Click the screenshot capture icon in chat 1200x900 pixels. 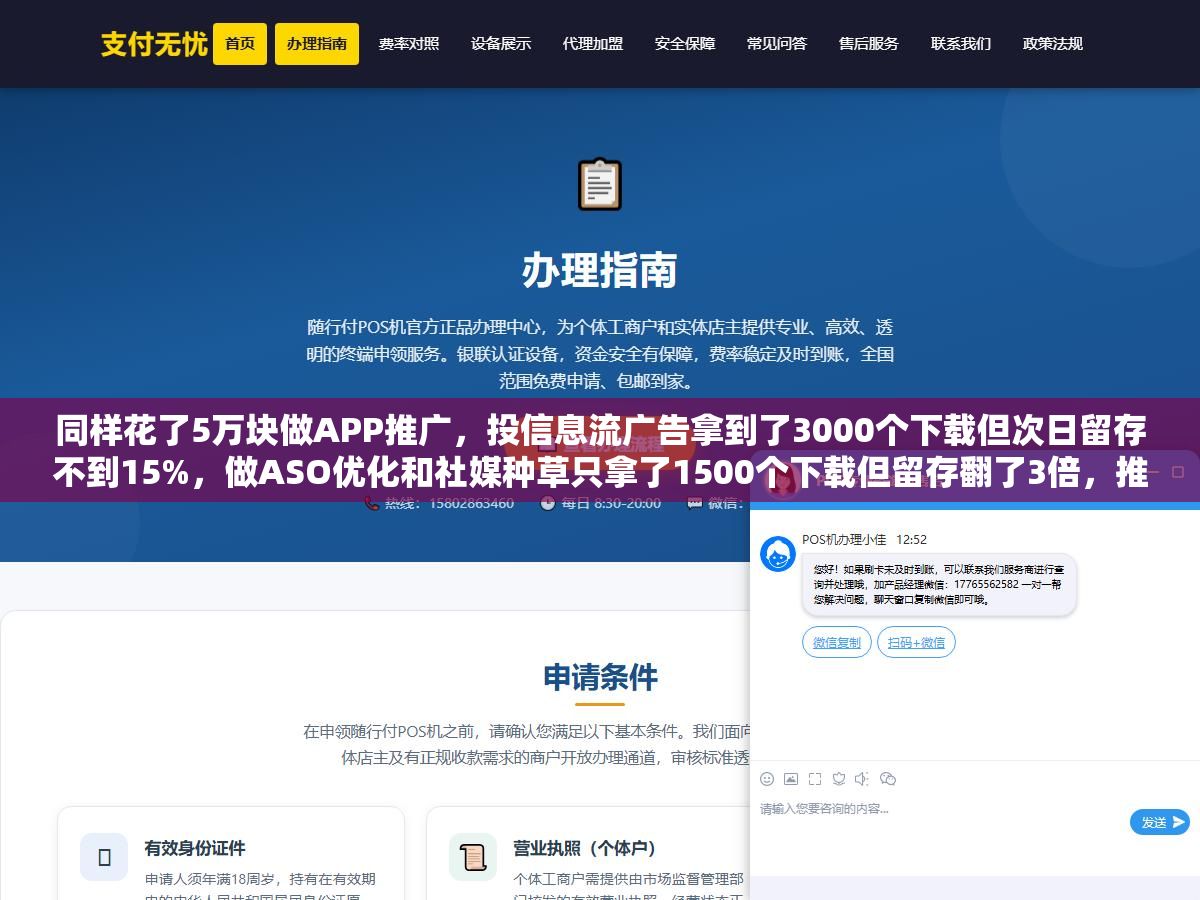click(x=815, y=779)
